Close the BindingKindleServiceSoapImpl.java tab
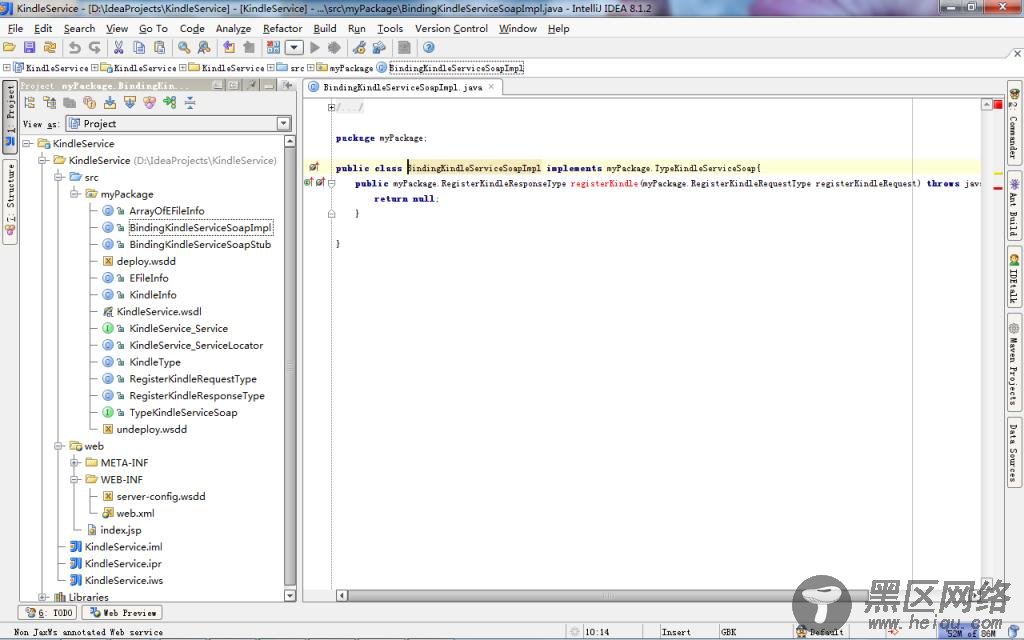Viewport: 1024px width, 640px height. (x=491, y=86)
